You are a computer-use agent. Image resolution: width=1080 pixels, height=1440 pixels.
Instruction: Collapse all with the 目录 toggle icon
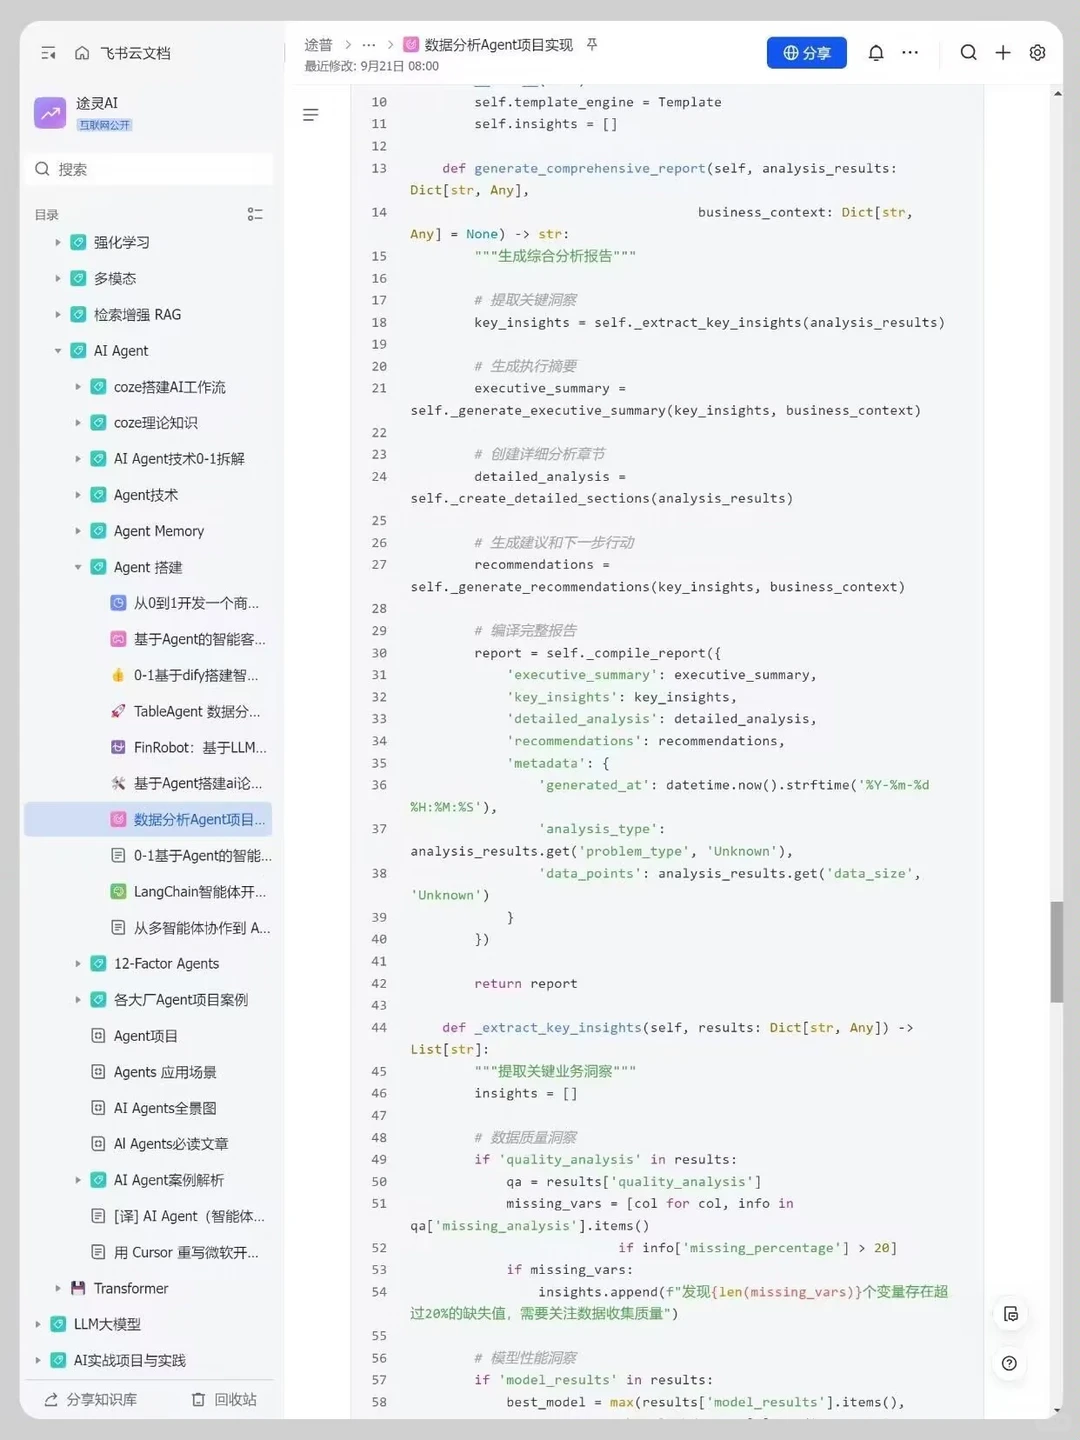point(255,214)
